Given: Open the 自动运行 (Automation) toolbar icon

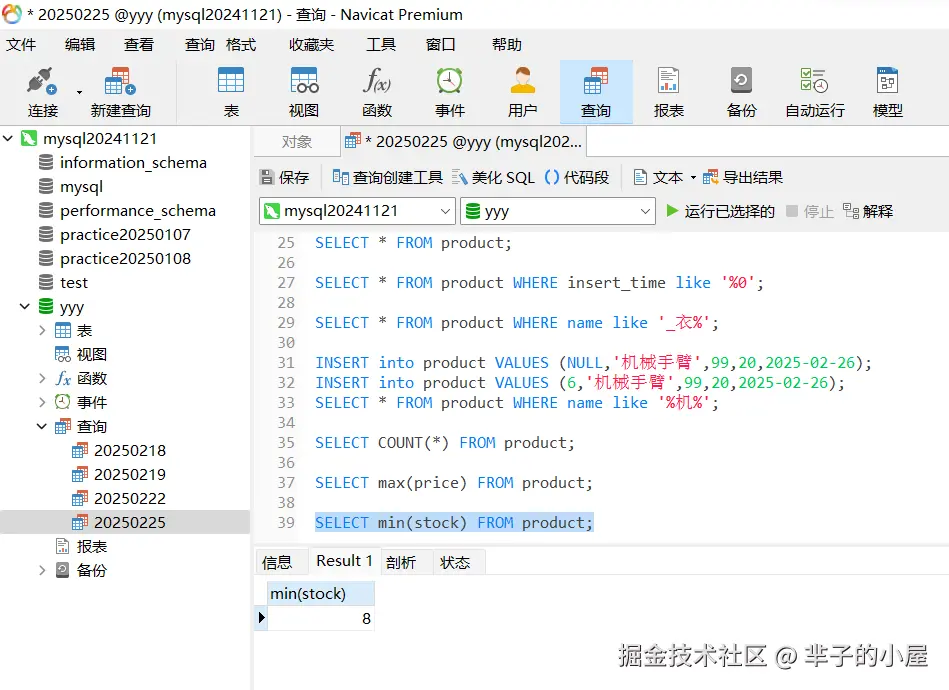Looking at the screenshot, I should [x=815, y=92].
